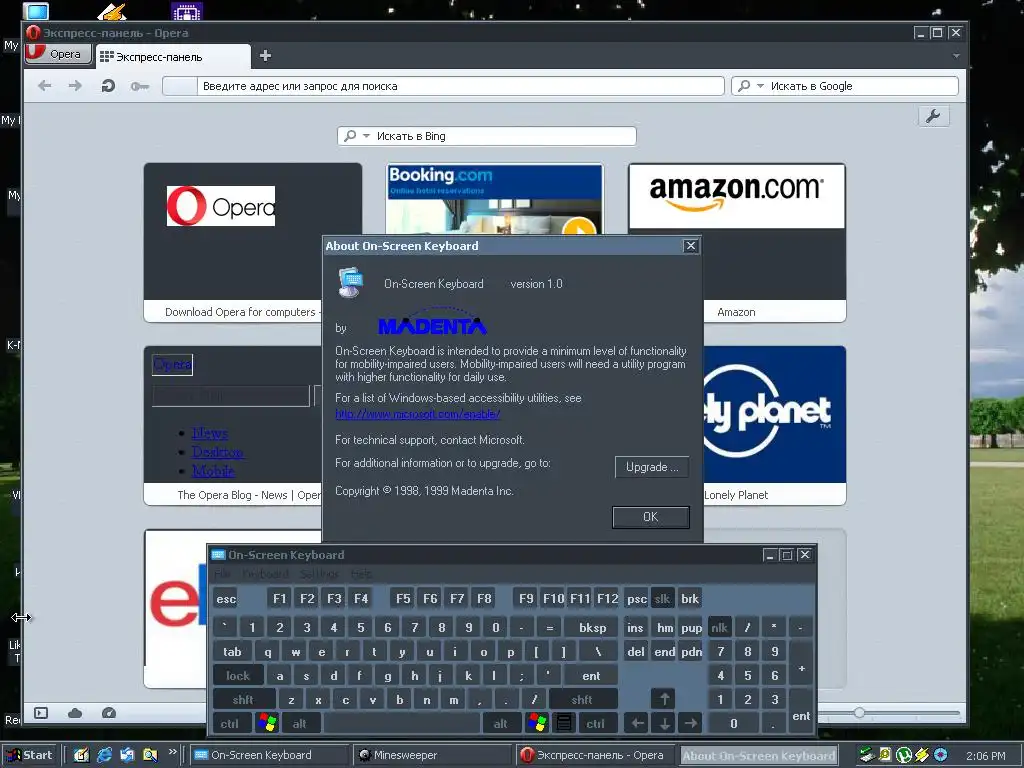Click the safely remove hardware tray icon

[867, 755]
